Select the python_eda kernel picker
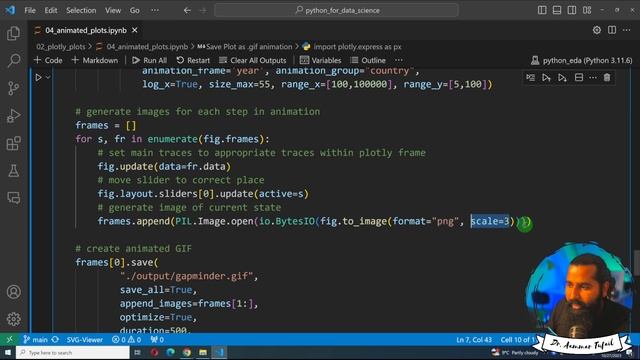Viewport: 640px width, 360px height. (582, 60)
